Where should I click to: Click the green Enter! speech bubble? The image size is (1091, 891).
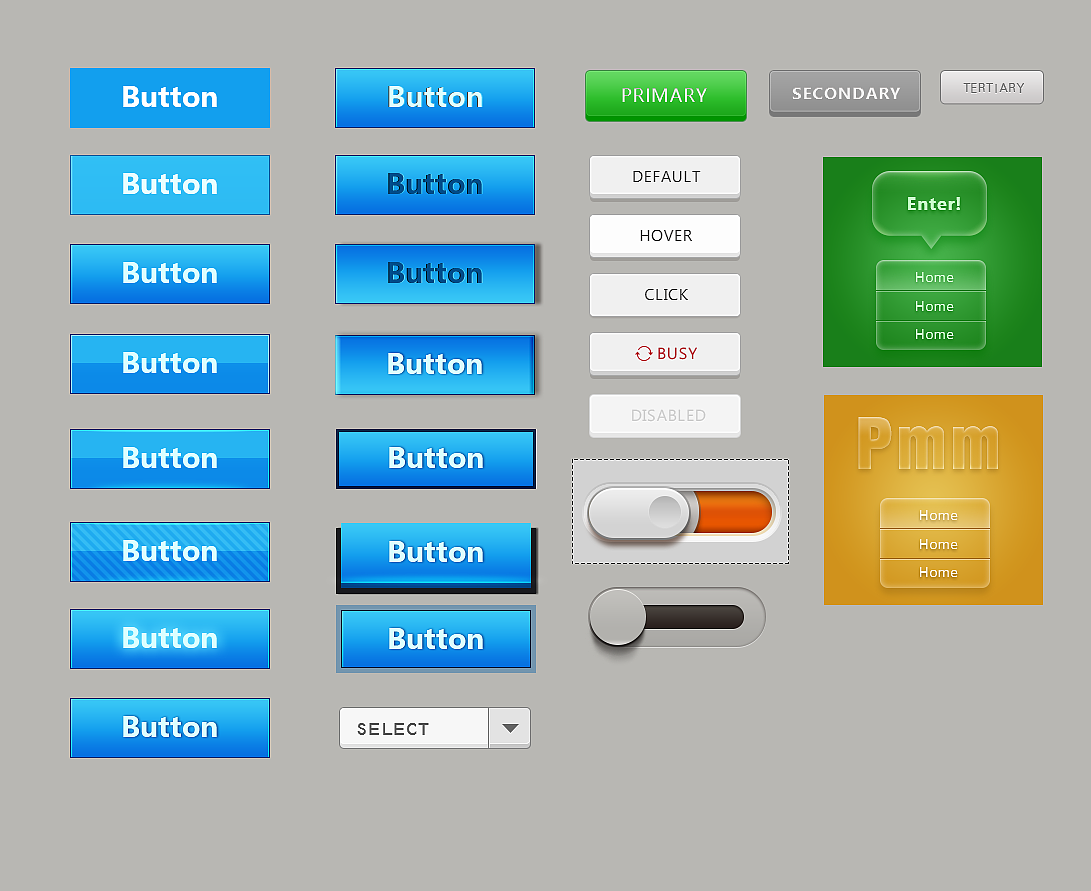point(930,204)
